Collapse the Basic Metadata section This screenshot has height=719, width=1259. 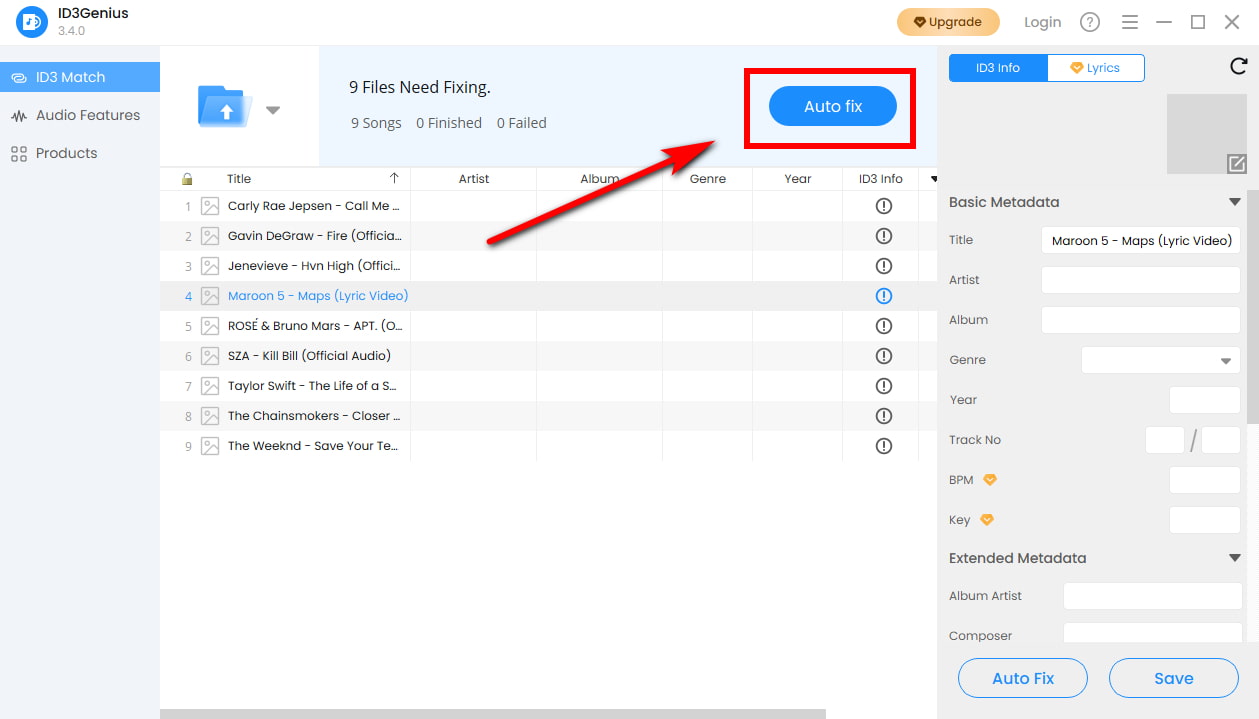pyautogui.click(x=1234, y=202)
